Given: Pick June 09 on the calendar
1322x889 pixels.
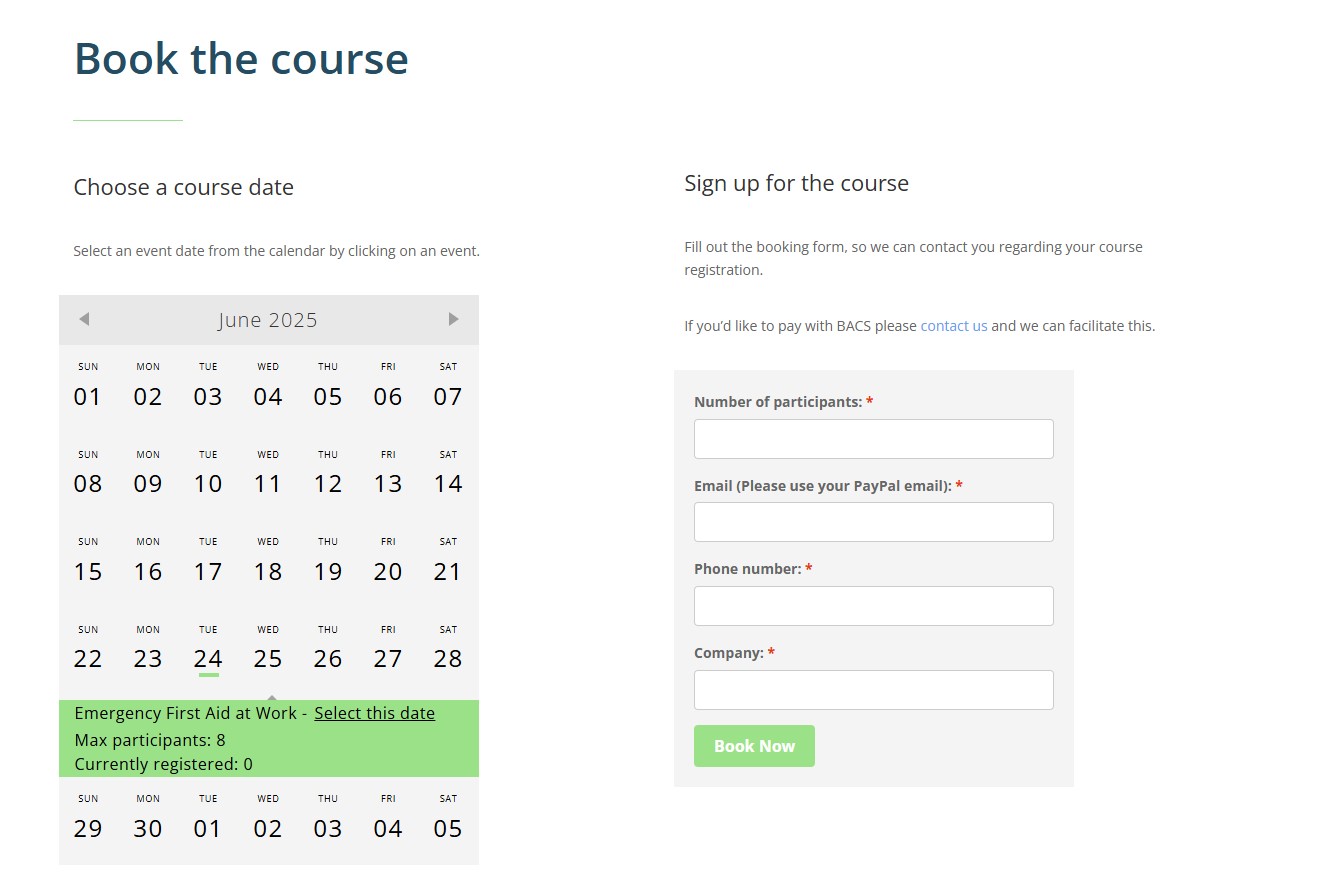Looking at the screenshot, I should pyautogui.click(x=148, y=484).
